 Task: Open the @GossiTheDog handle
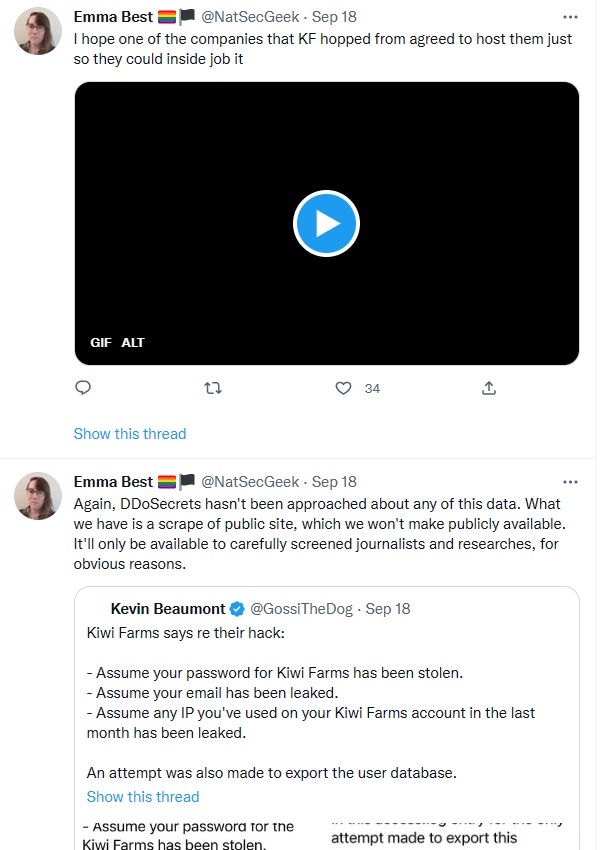pos(301,608)
